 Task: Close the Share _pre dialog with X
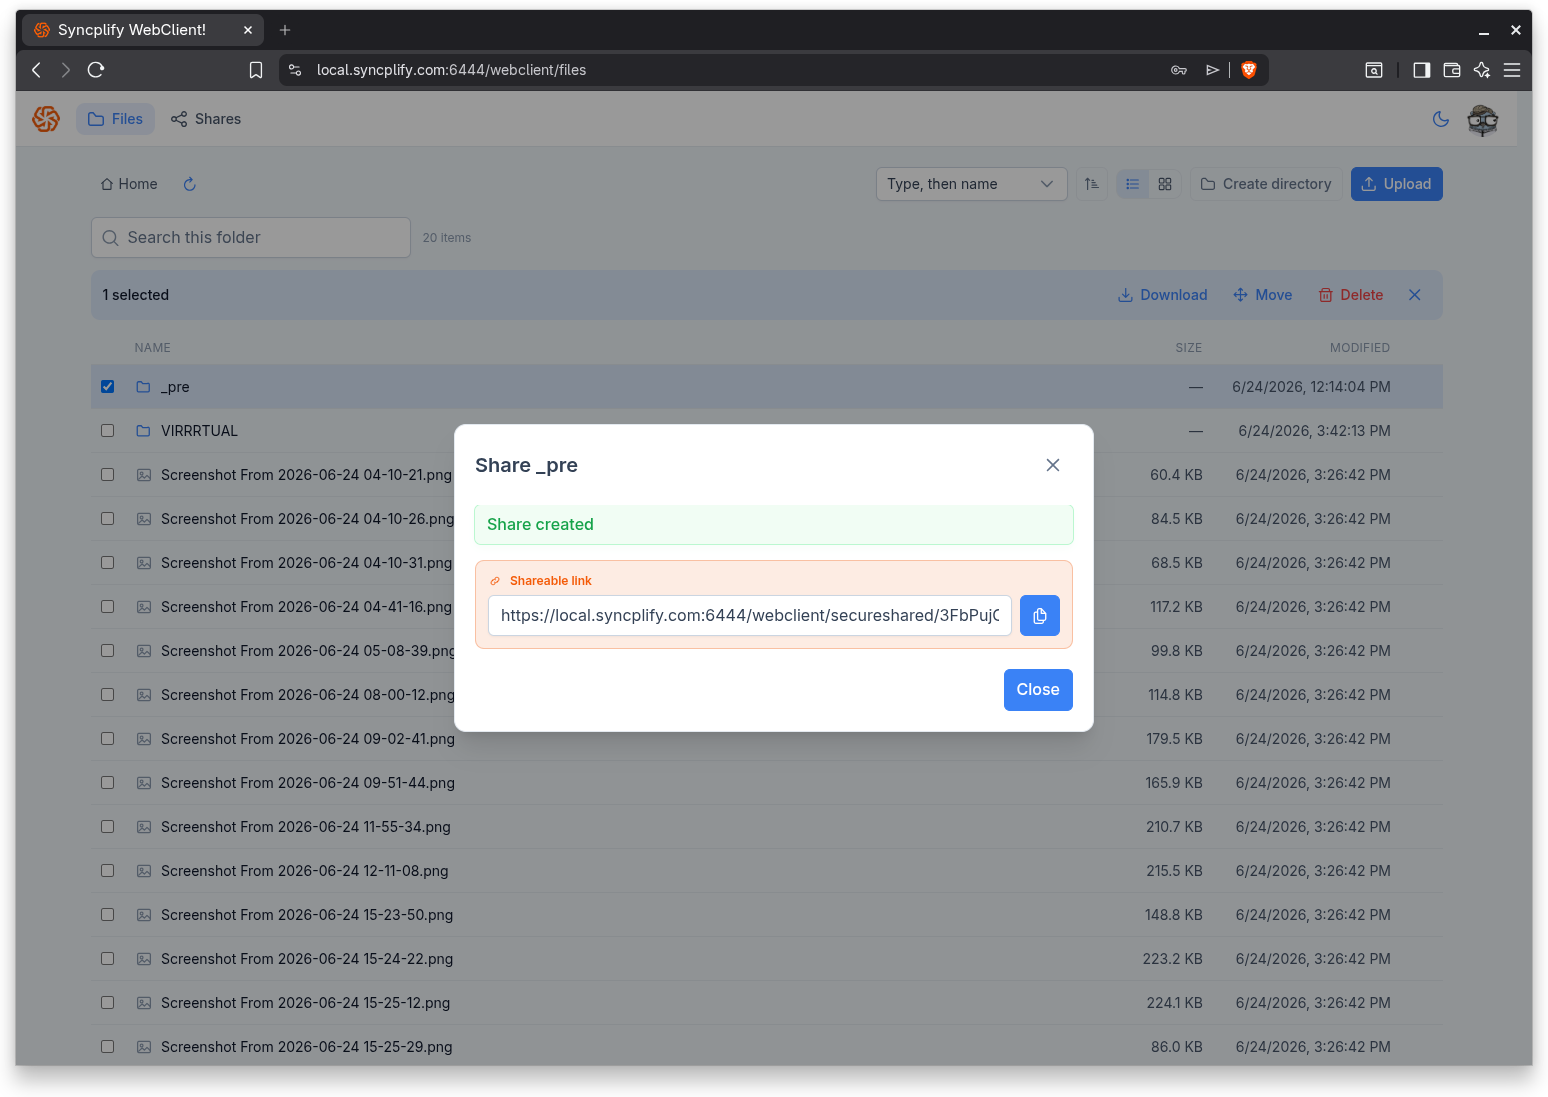pyautogui.click(x=1052, y=465)
